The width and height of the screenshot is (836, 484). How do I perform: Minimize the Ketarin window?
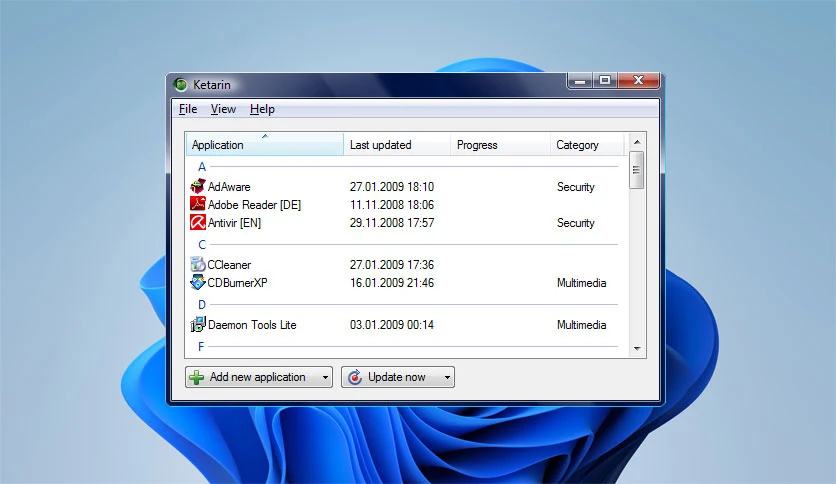click(x=580, y=81)
